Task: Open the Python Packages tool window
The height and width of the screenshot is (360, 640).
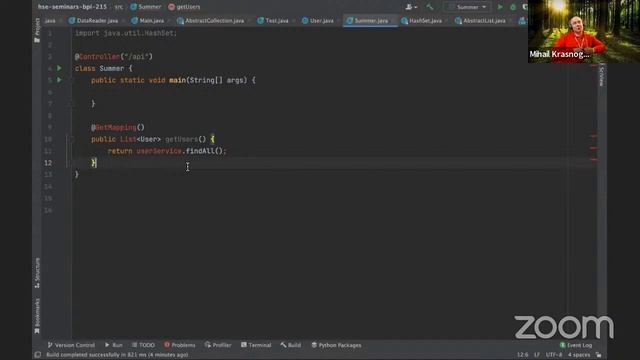Action: coord(336,345)
